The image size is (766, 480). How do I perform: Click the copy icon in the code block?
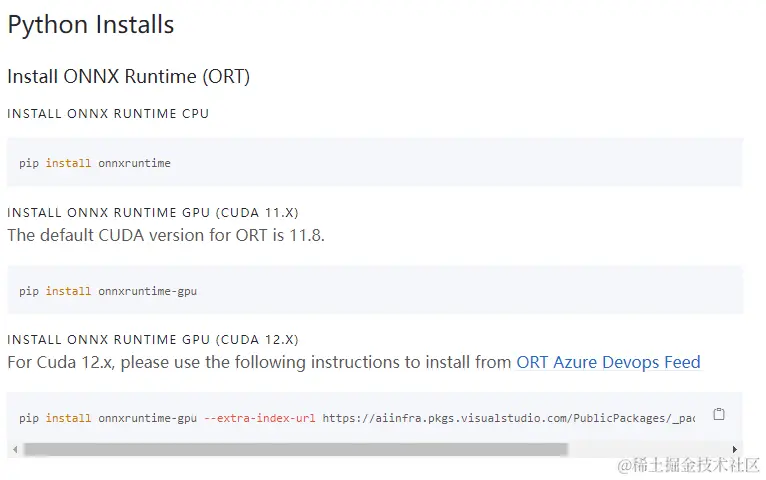pos(718,415)
